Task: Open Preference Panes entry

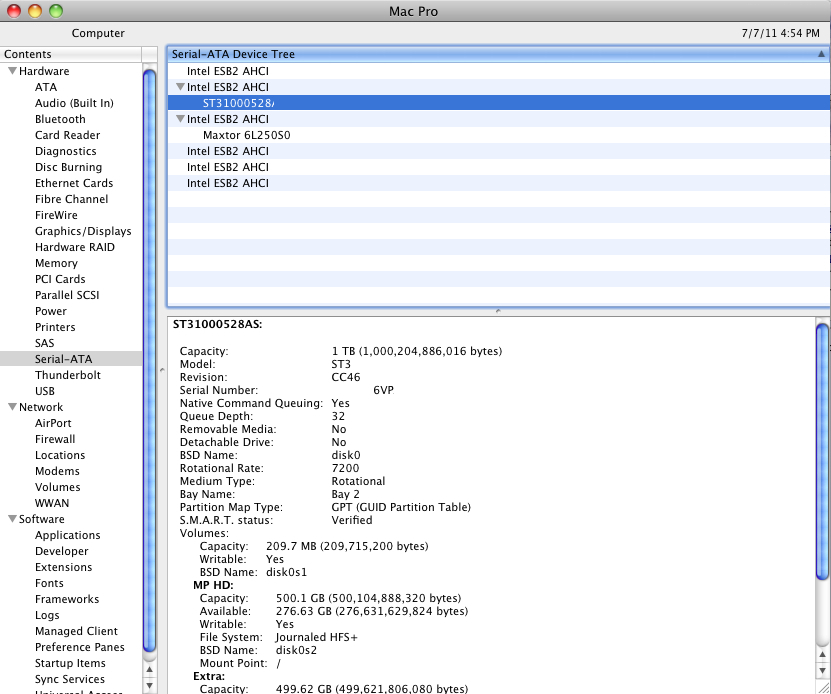Action: (79, 647)
